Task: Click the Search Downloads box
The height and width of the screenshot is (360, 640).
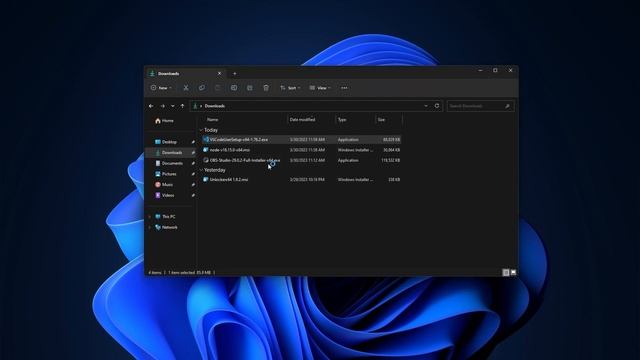Action: [480, 106]
